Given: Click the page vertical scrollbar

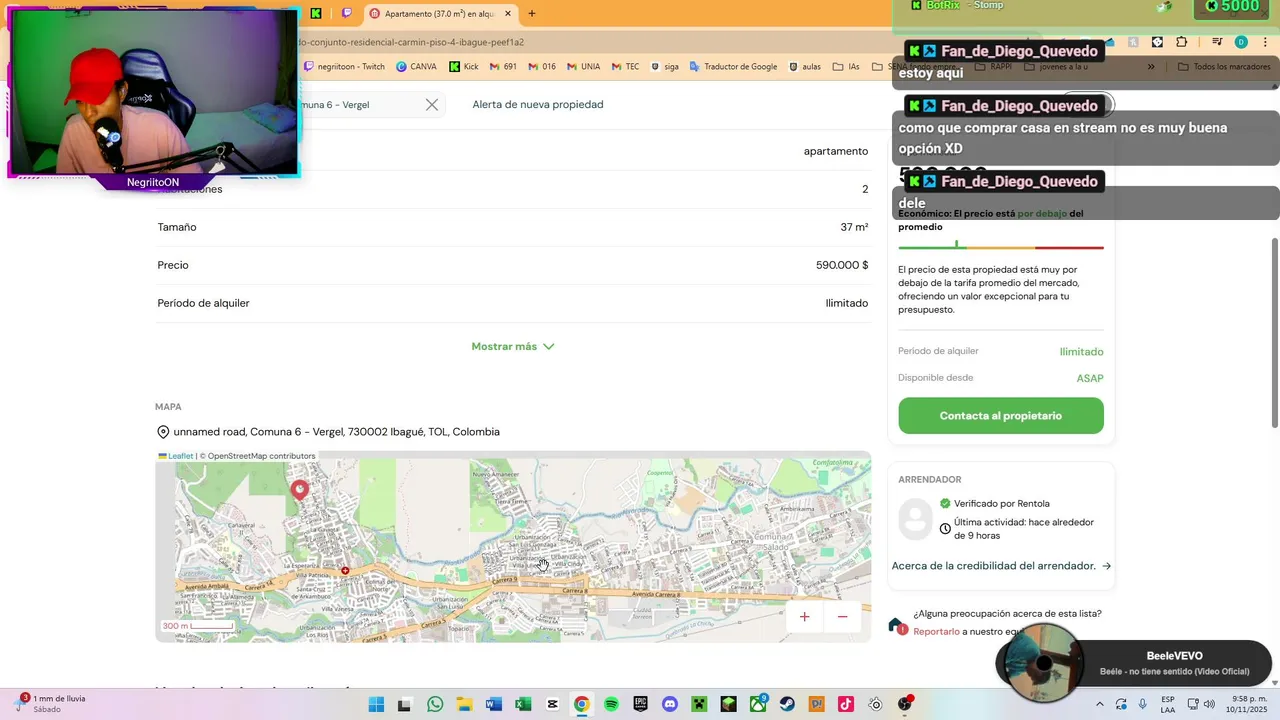Looking at the screenshot, I should click(x=1274, y=333).
